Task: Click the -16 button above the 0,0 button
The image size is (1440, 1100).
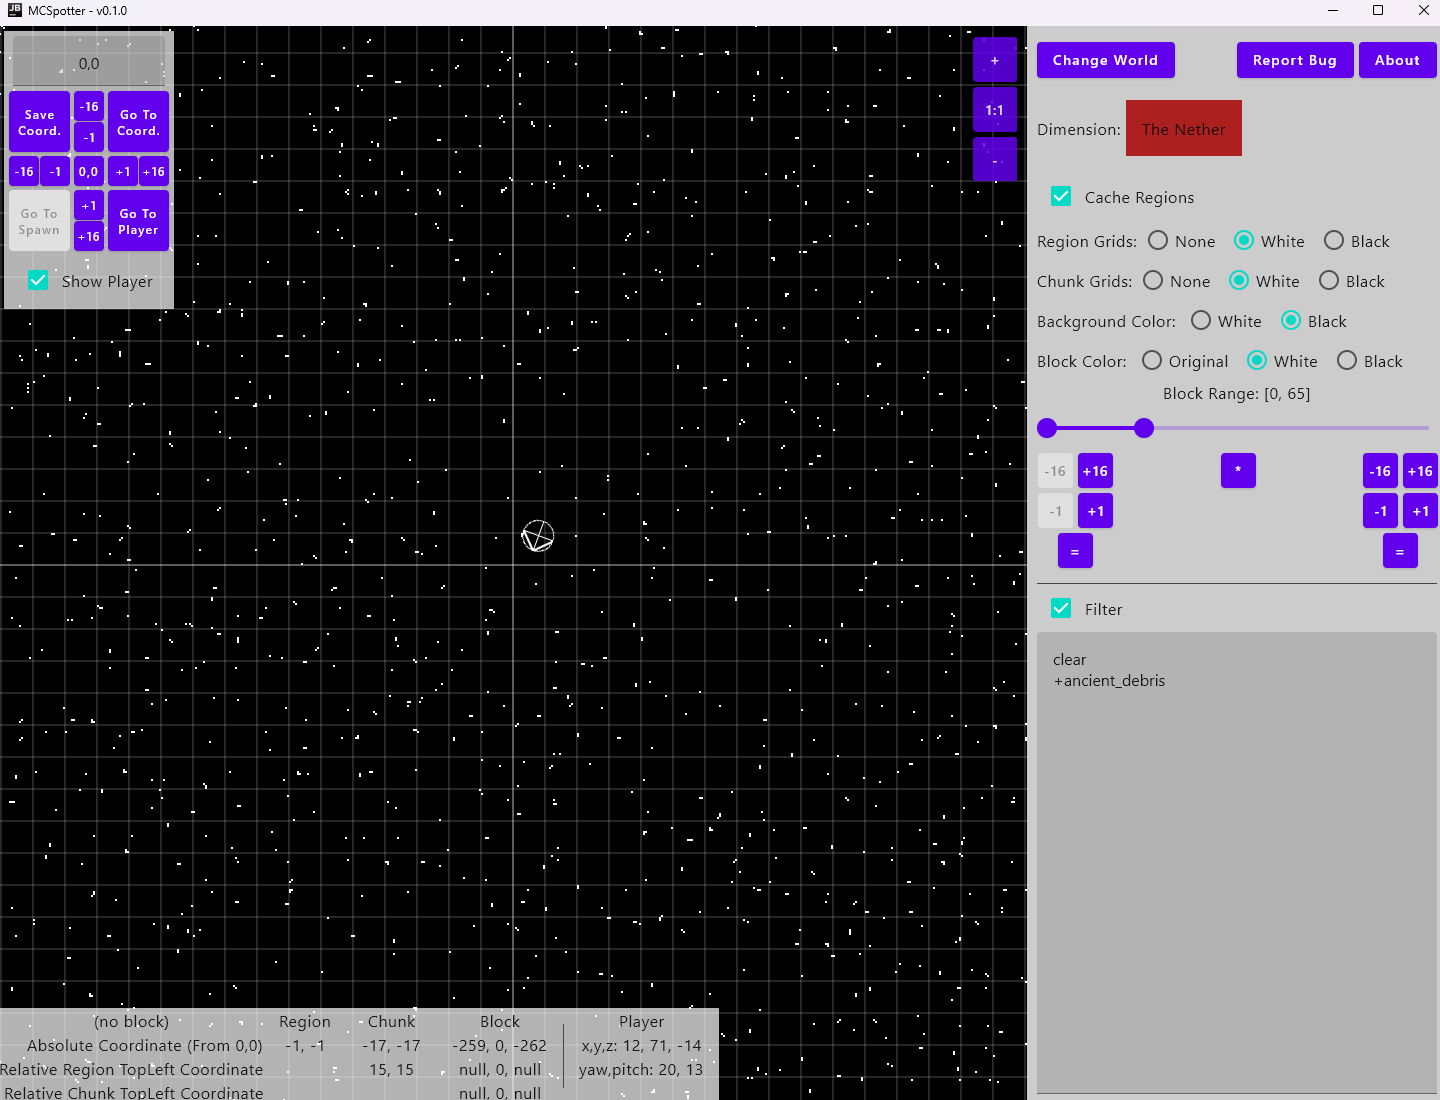Action: pyautogui.click(x=89, y=106)
